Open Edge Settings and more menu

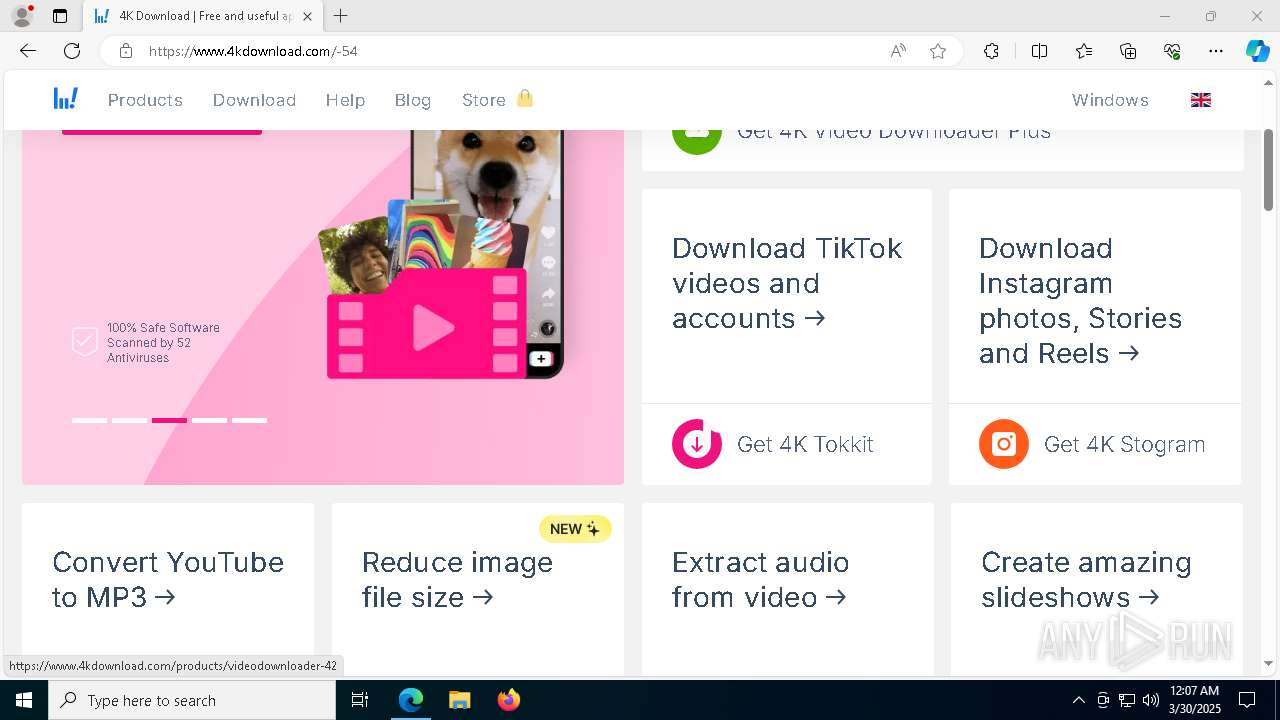1216,51
